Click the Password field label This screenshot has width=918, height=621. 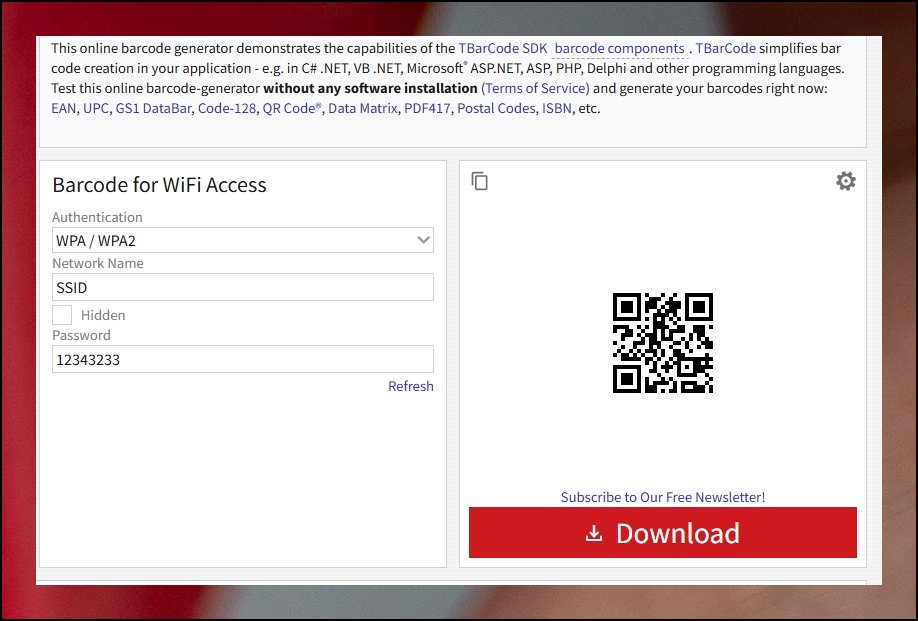pyautogui.click(x=81, y=335)
